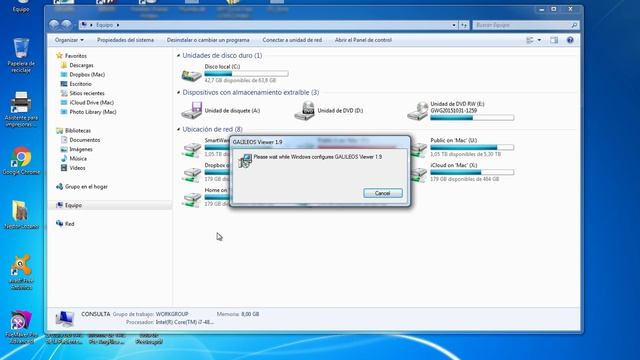Select the Home network drive icon
The image size is (640, 360).
coord(191,199)
